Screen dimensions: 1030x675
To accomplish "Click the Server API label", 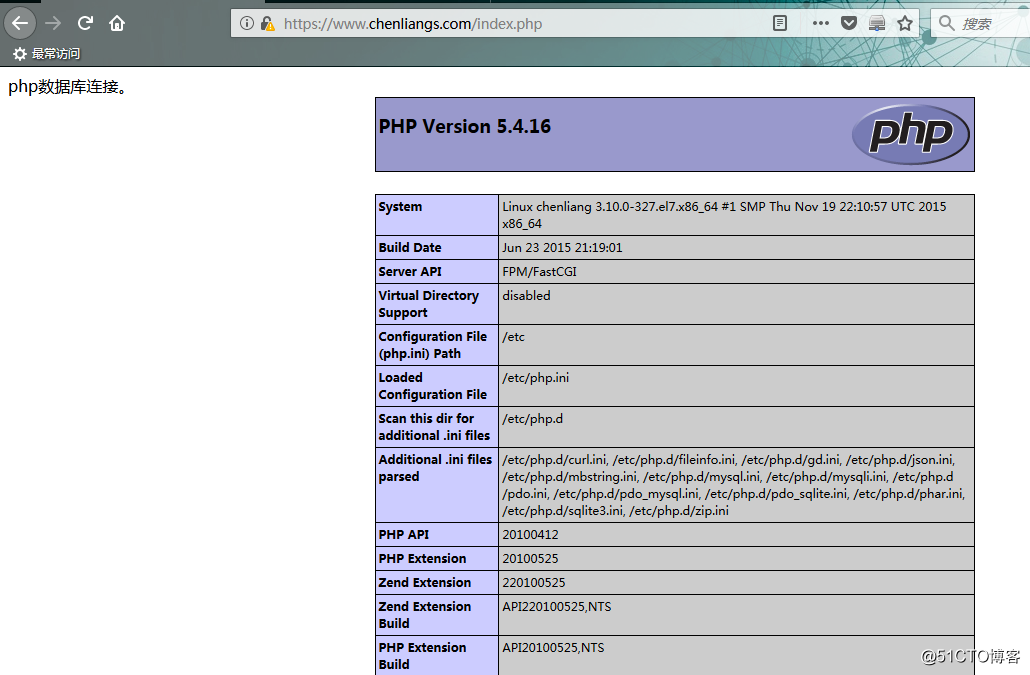I will [410, 271].
